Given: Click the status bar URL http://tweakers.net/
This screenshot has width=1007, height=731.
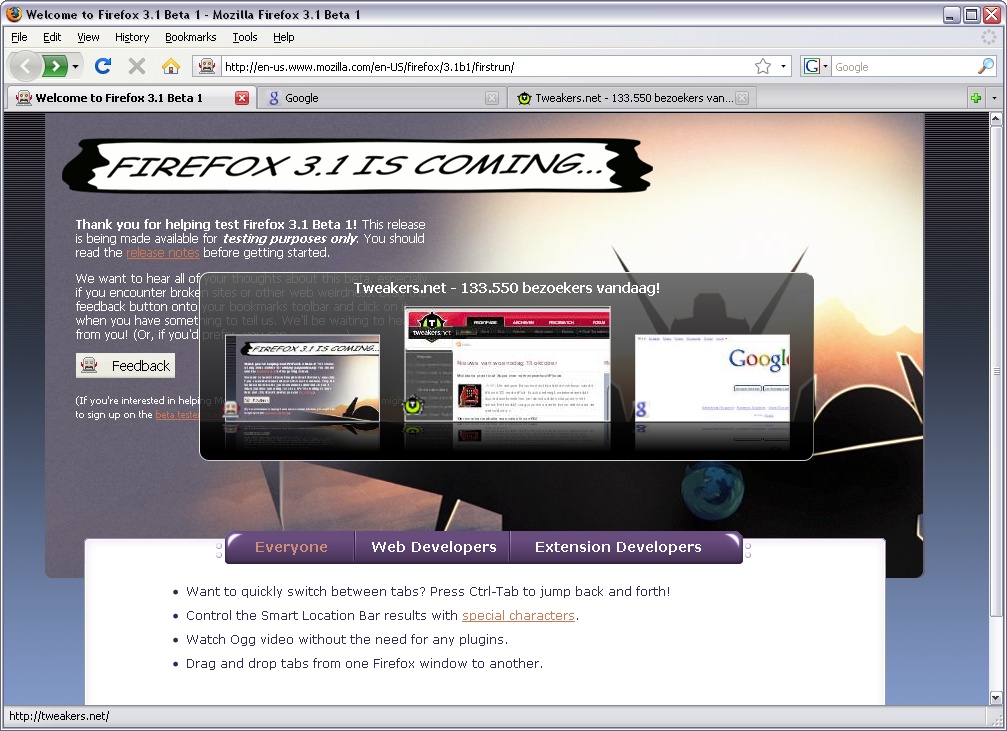Looking at the screenshot, I should tap(59, 716).
